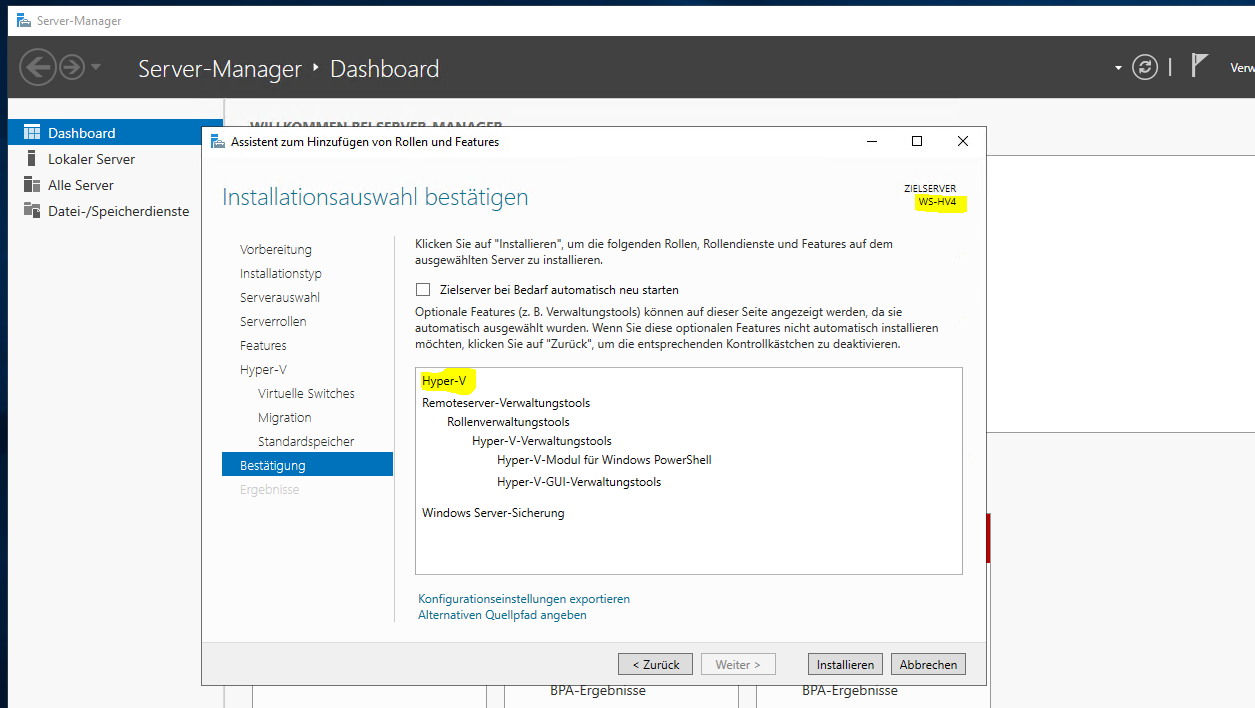Click the Dashboard grid icon

coord(31,133)
